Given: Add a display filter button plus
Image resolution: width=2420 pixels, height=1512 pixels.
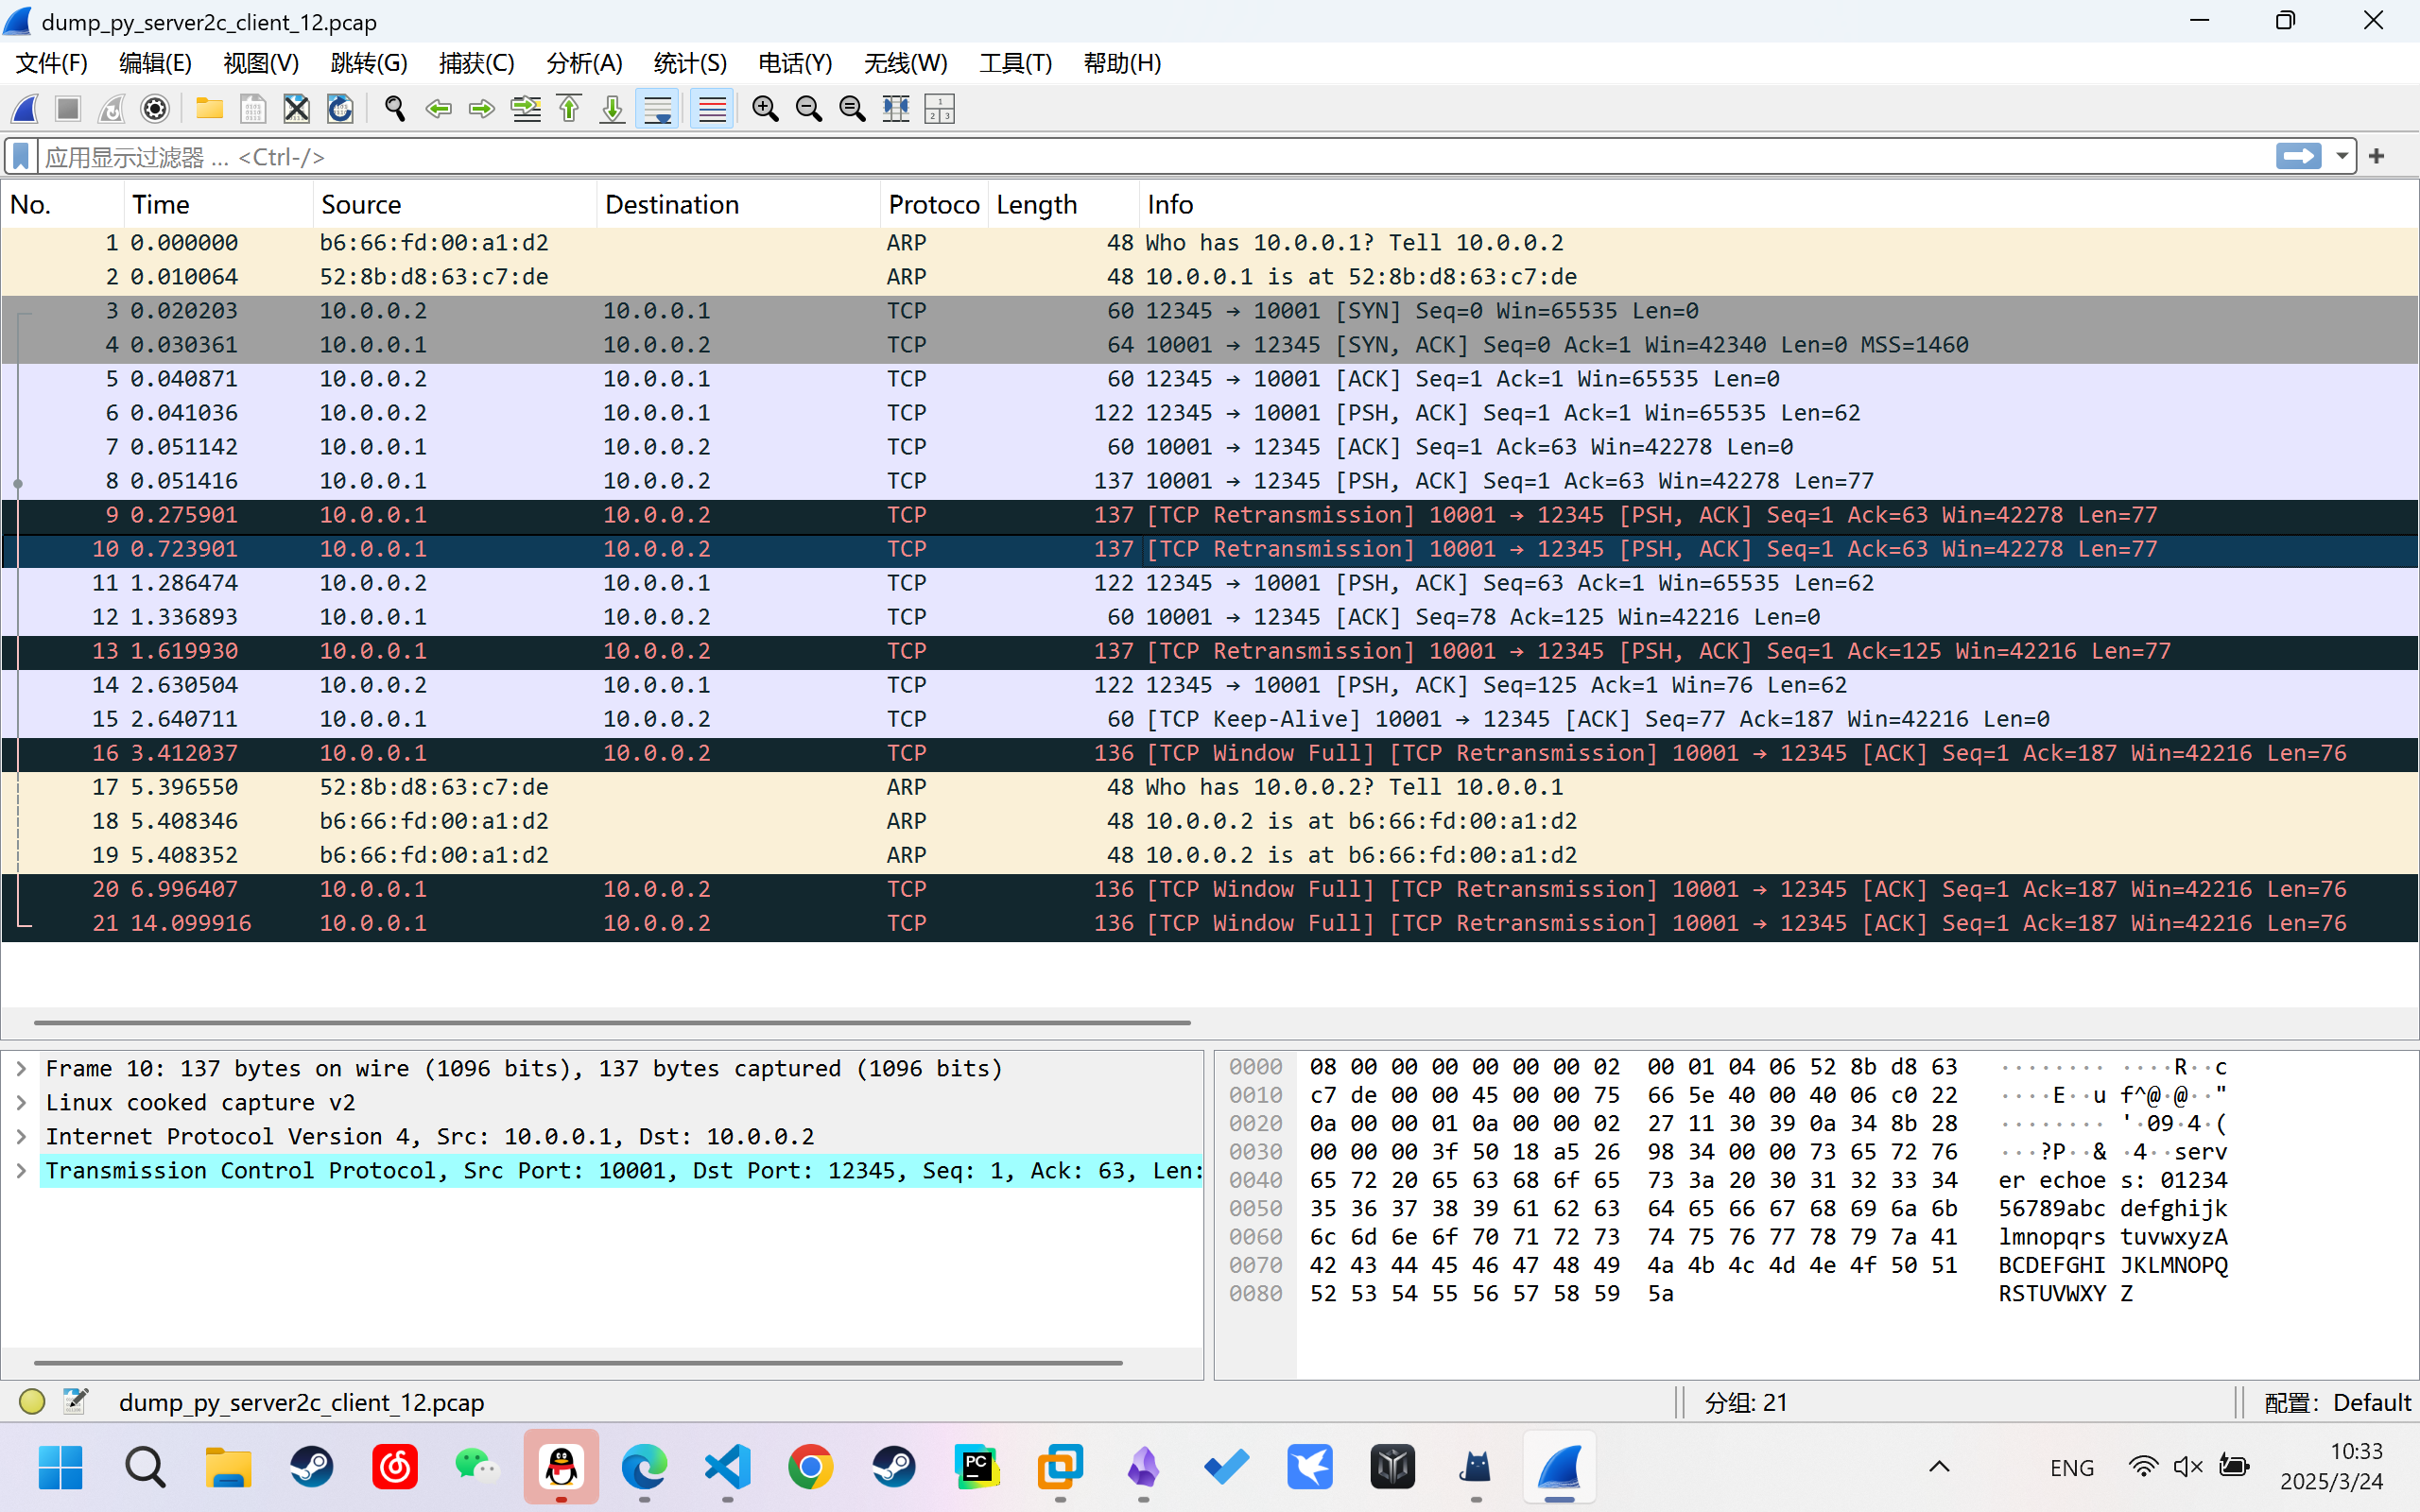Looking at the screenshot, I should pyautogui.click(x=2377, y=157).
